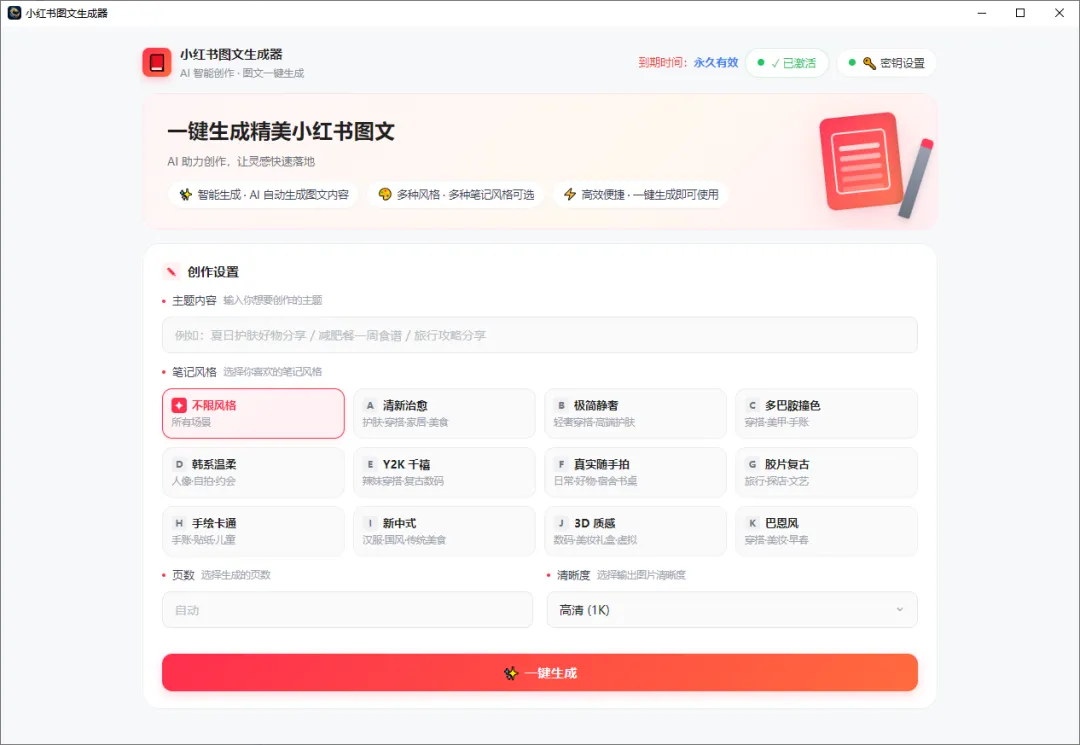Click the 一键生成精美小红书图文 heading text
The width and height of the screenshot is (1080, 745).
281,131
